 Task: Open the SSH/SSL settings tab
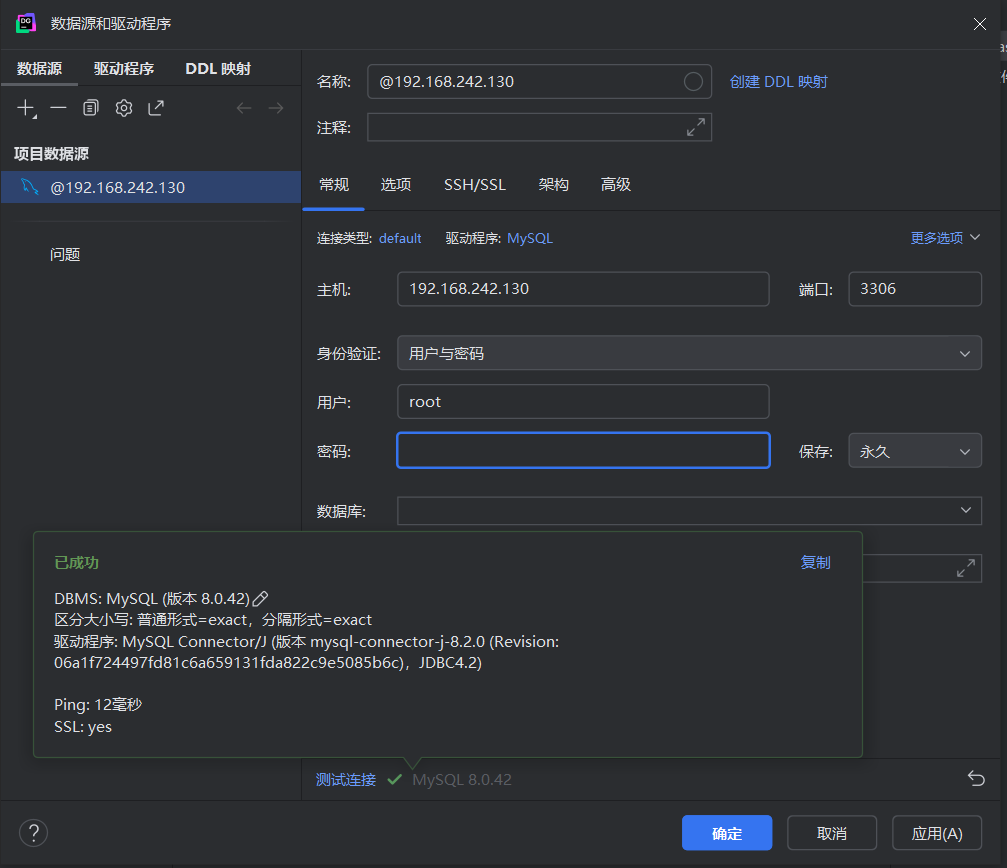[x=475, y=185]
